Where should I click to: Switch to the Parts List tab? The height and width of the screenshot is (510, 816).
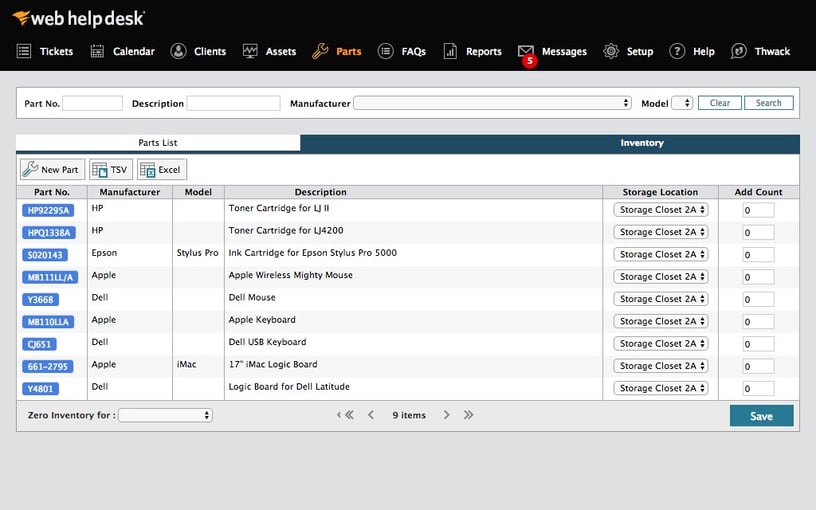[158, 143]
